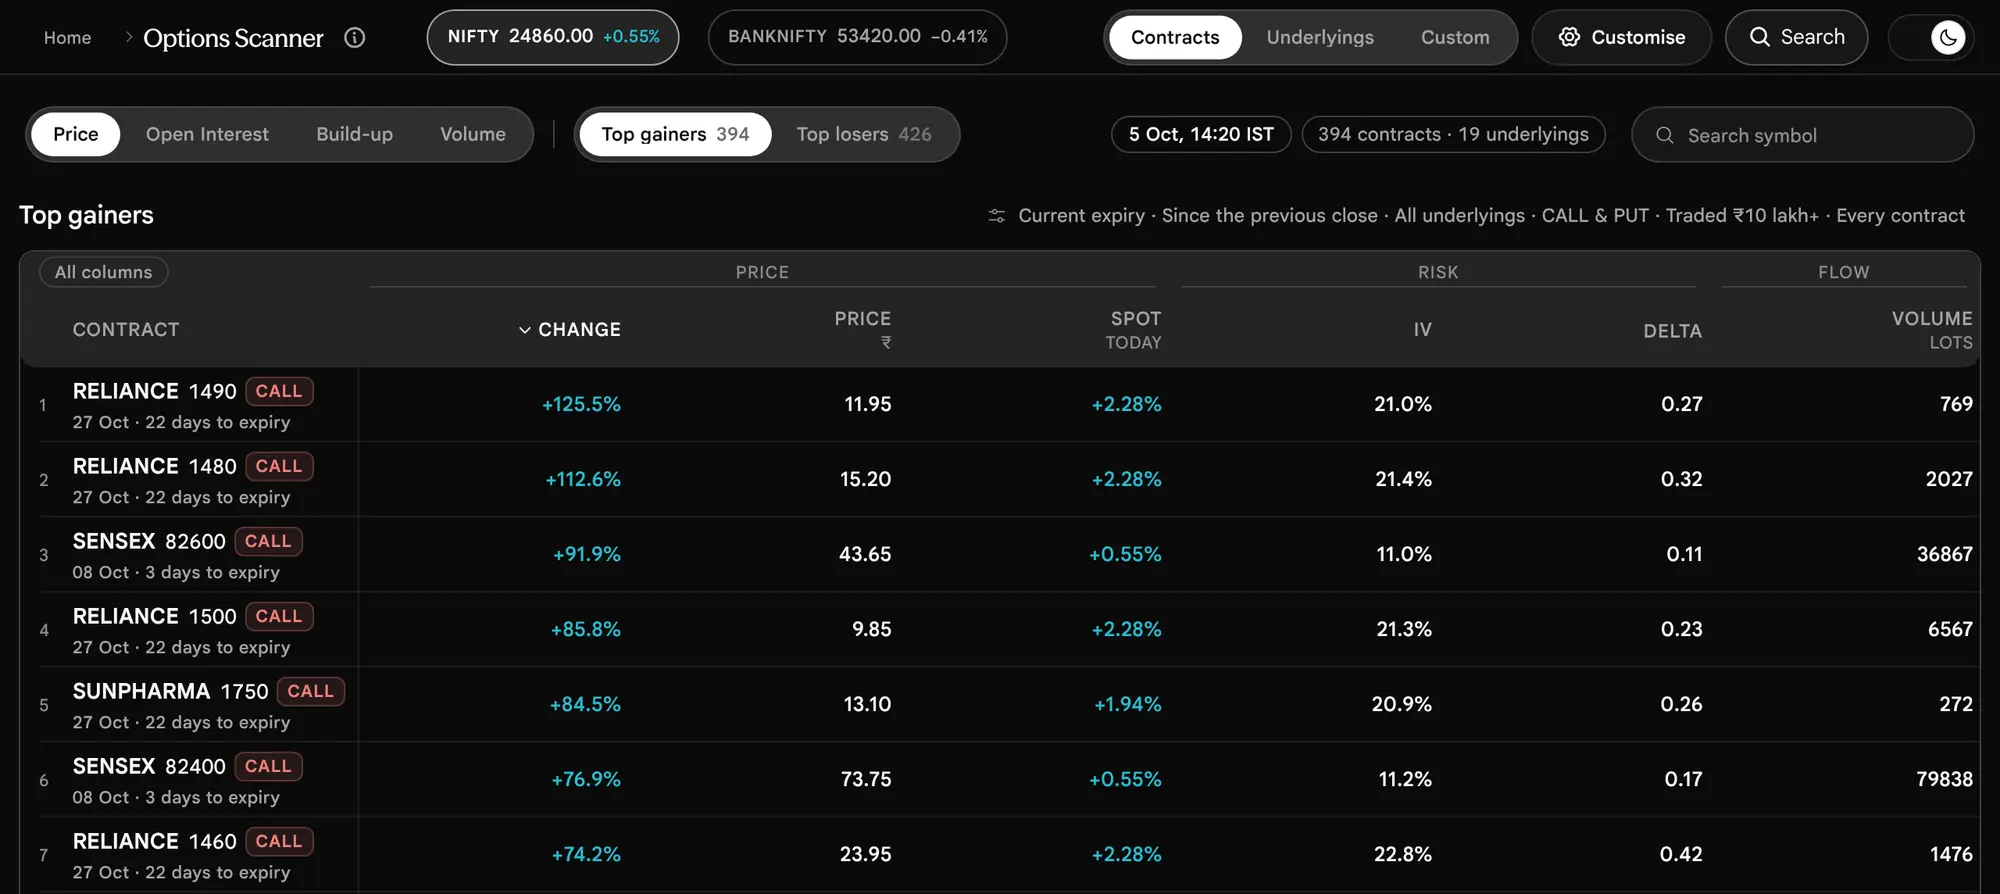The image size is (2000, 894).
Task: Show Top gainers 394 list
Action: pos(675,134)
